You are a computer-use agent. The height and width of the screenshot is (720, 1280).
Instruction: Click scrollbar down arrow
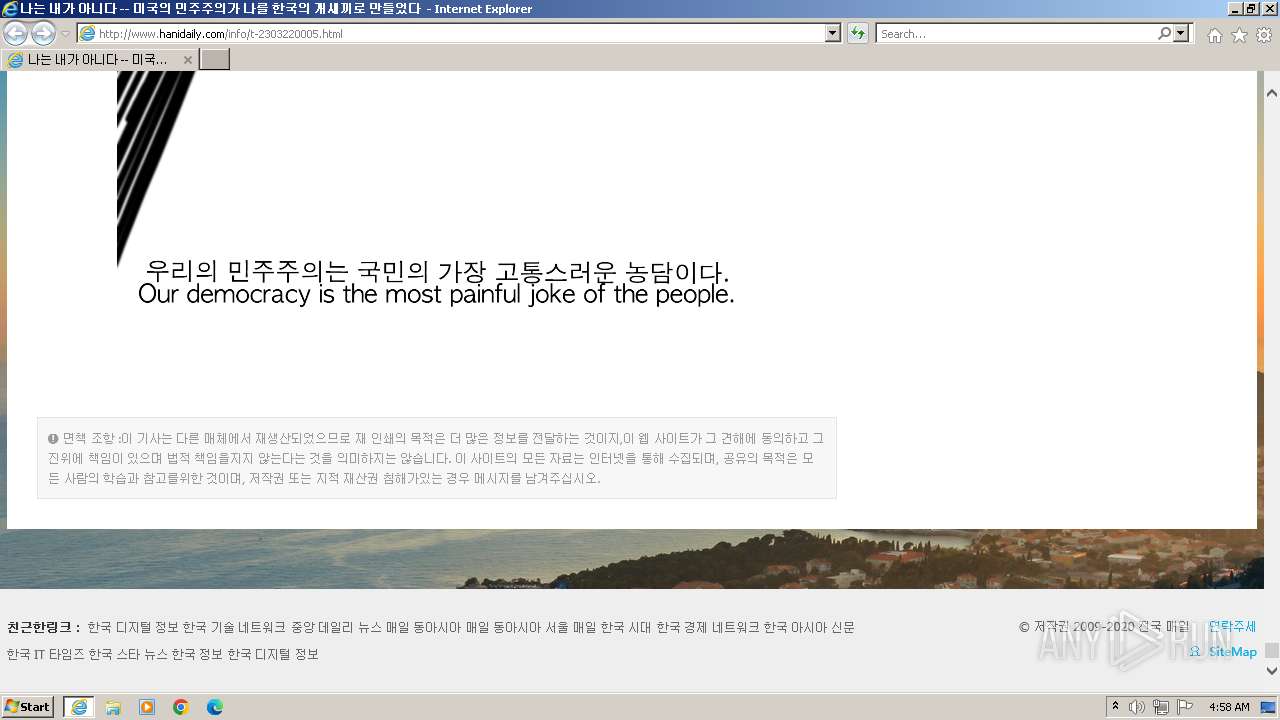(x=1272, y=673)
